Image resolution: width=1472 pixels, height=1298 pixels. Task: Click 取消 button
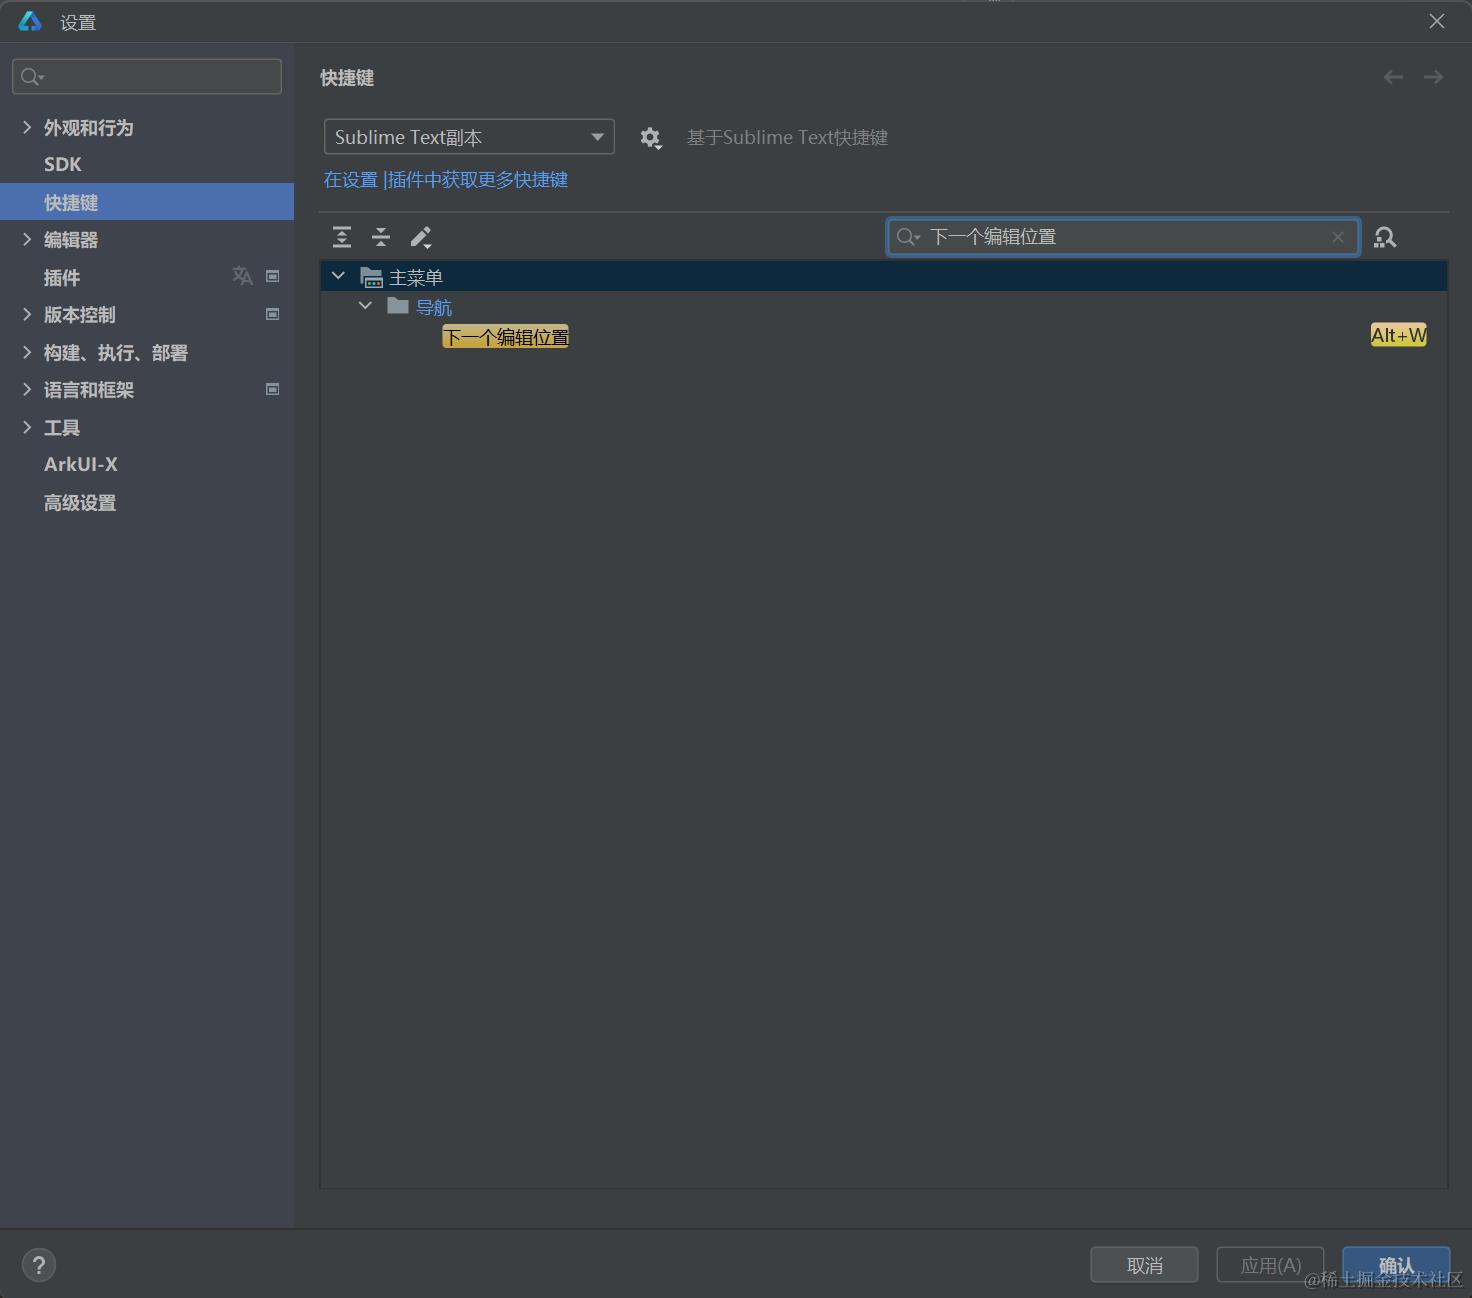1144,1265
